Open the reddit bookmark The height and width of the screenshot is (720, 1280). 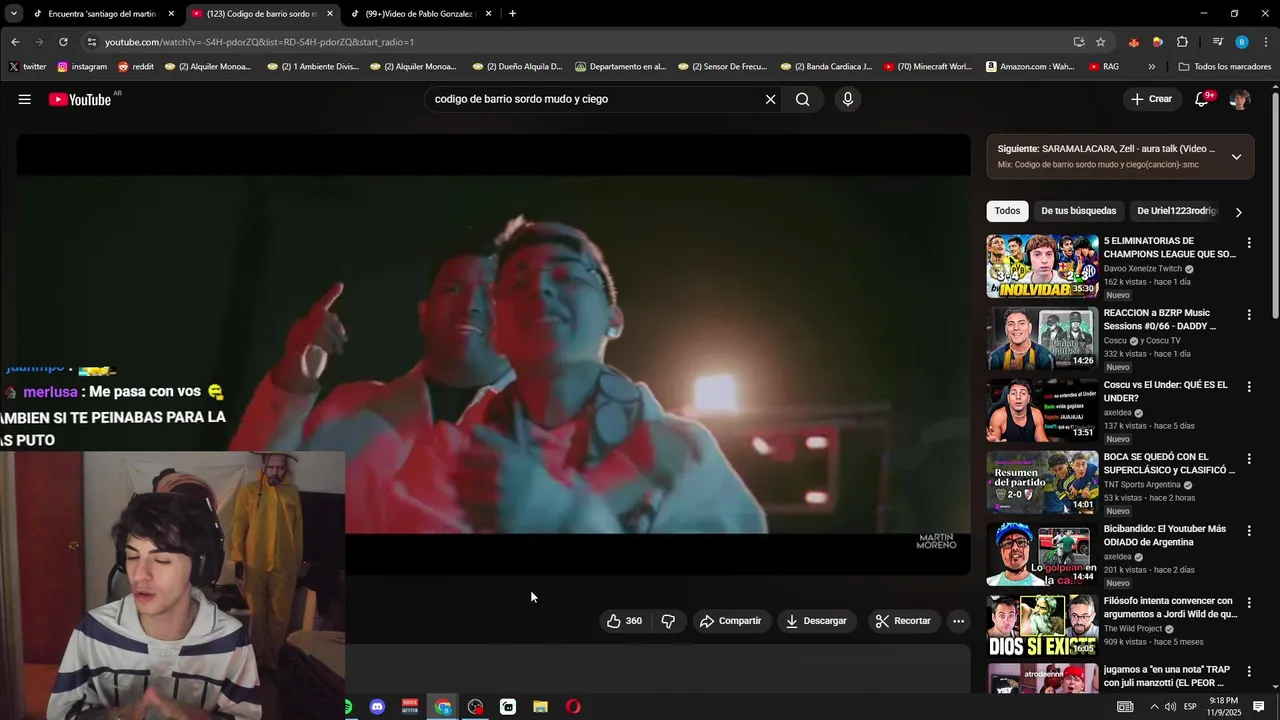coord(136,67)
